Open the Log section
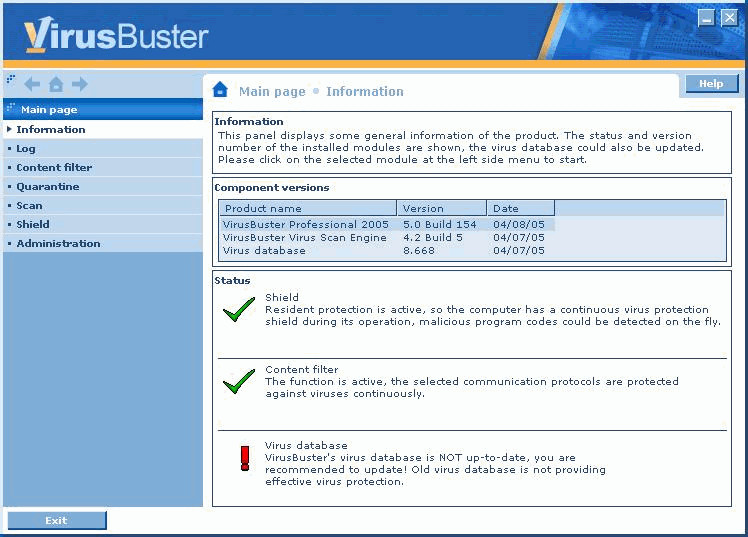The width and height of the screenshot is (748, 537). click(x=103, y=148)
